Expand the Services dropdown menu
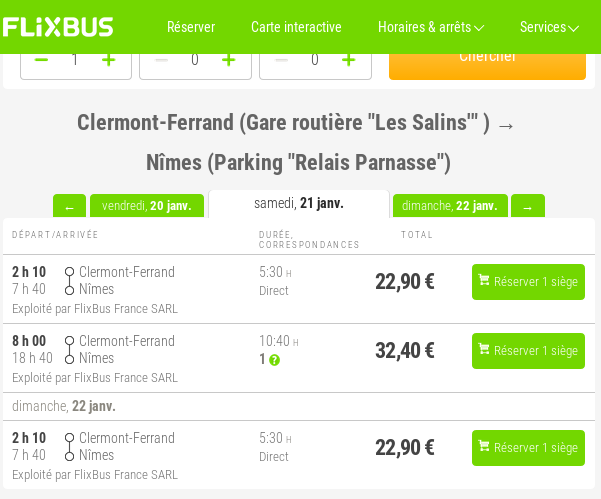The height and width of the screenshot is (499, 601). [549, 27]
